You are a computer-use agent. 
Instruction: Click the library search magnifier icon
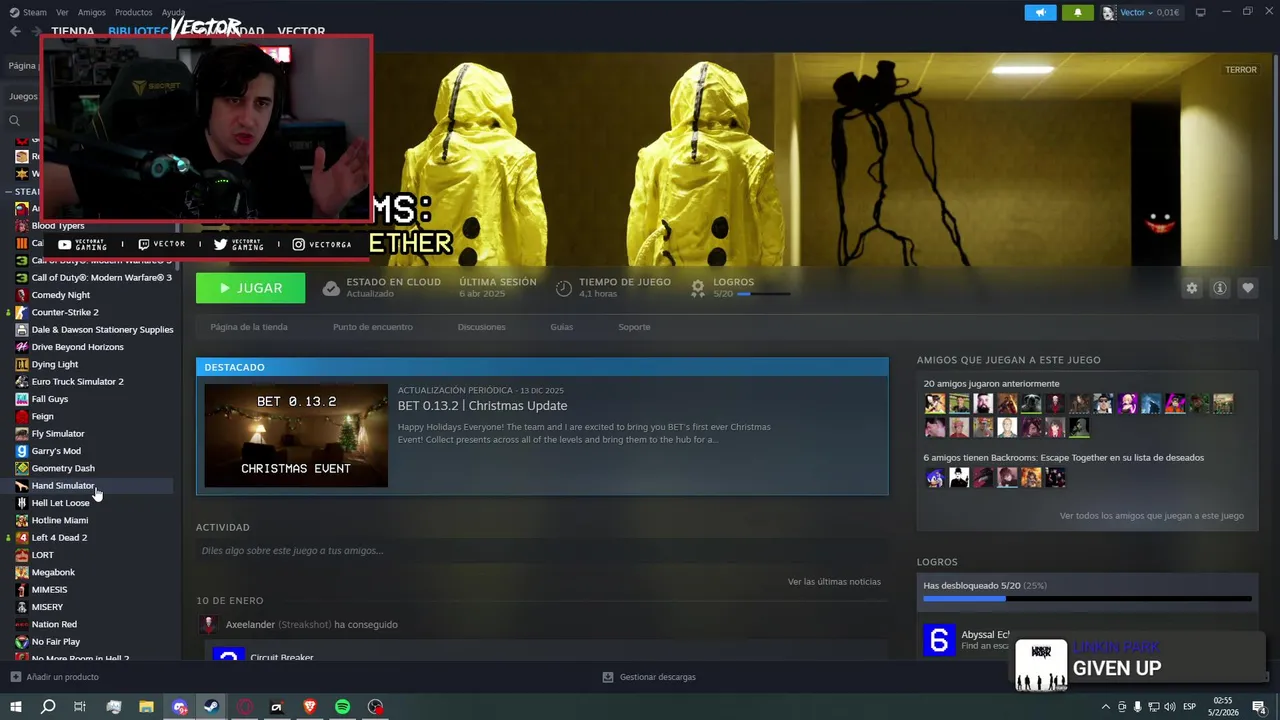(14, 121)
